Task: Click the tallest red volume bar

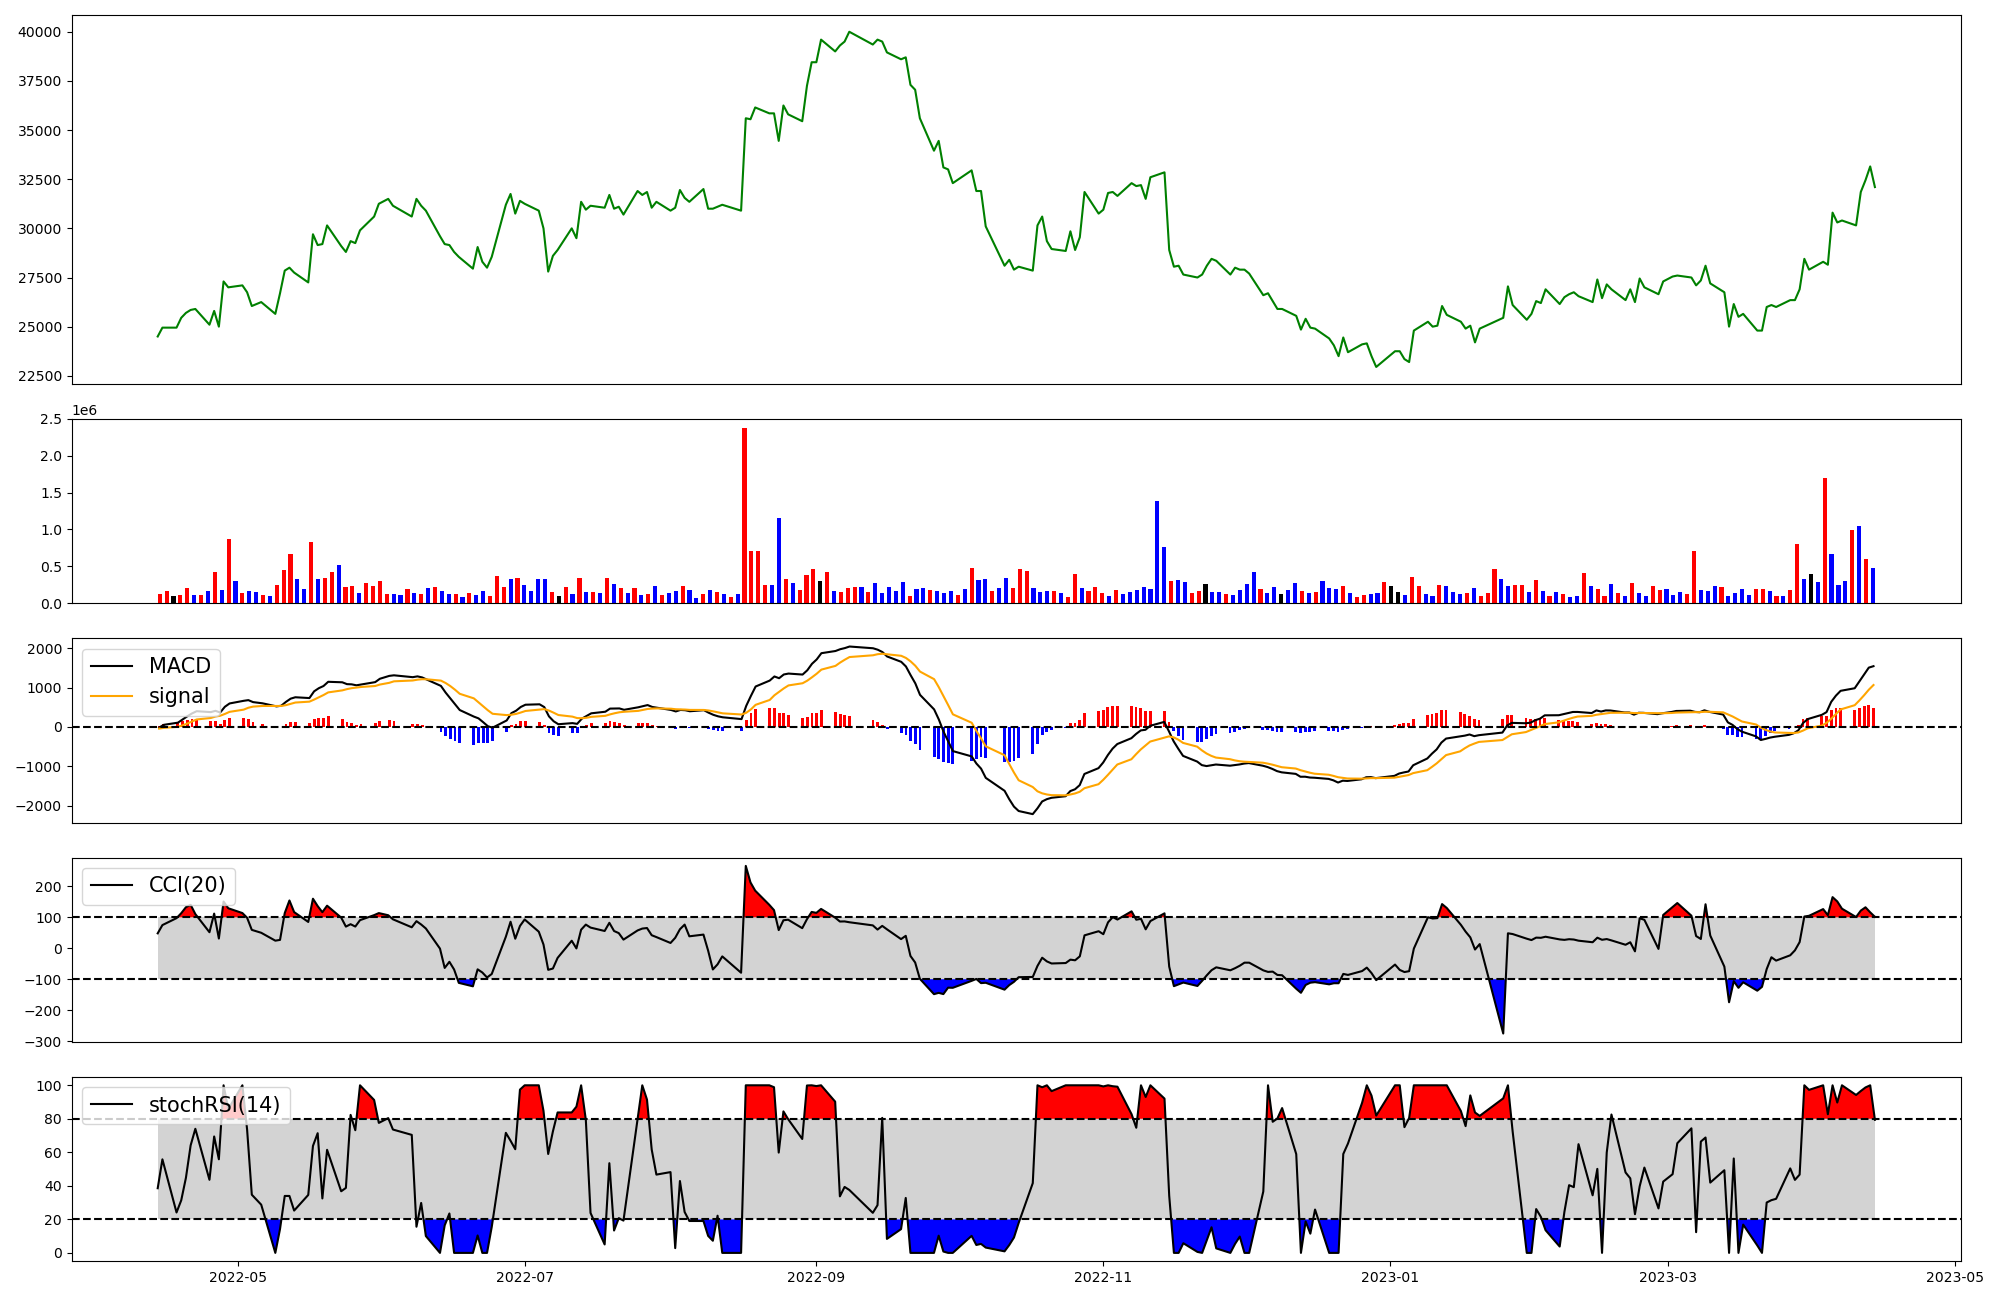Action: point(744,515)
